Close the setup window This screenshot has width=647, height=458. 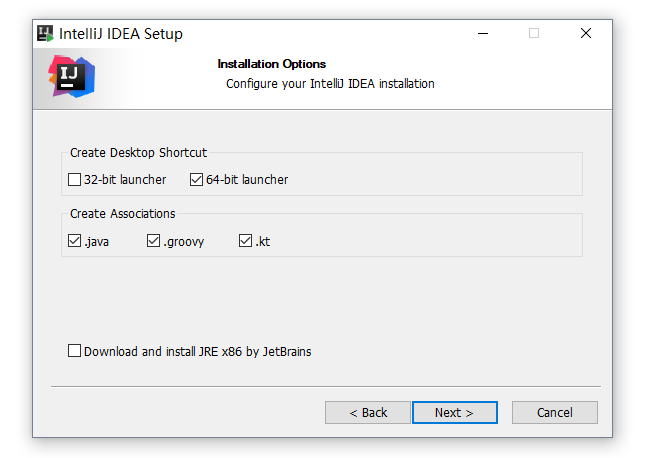[x=586, y=33]
